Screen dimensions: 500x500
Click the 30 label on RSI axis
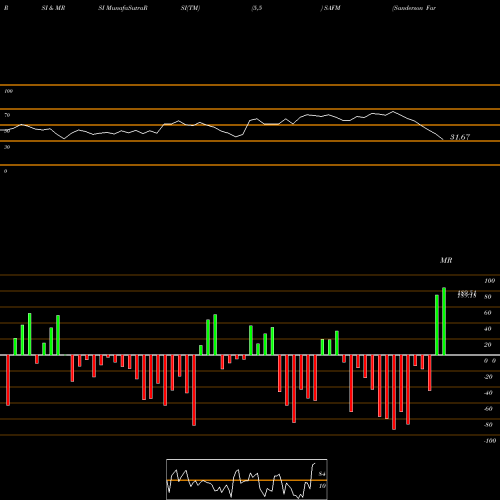tap(7, 147)
